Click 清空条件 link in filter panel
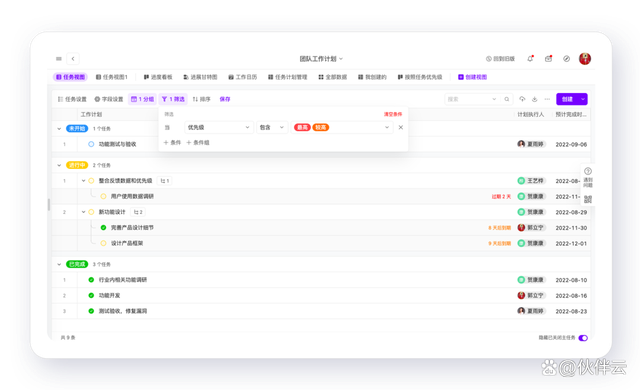Screen dimensions: 640x390 coord(393,114)
